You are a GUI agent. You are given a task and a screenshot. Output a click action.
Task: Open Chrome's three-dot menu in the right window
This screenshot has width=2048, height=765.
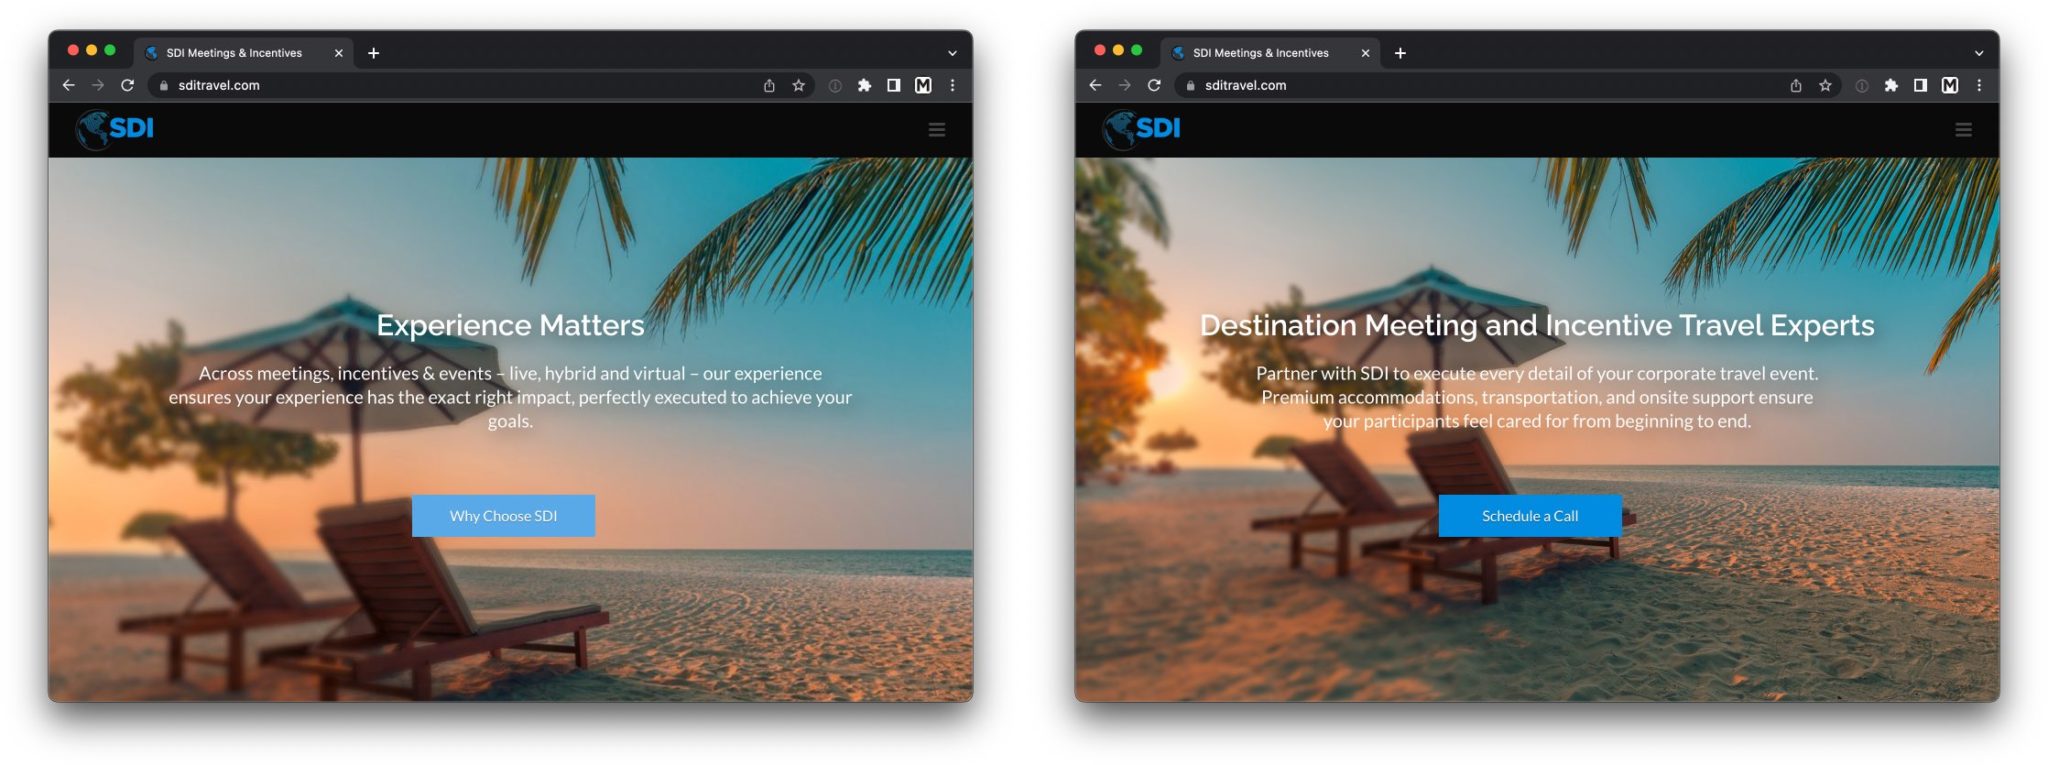tap(1979, 86)
